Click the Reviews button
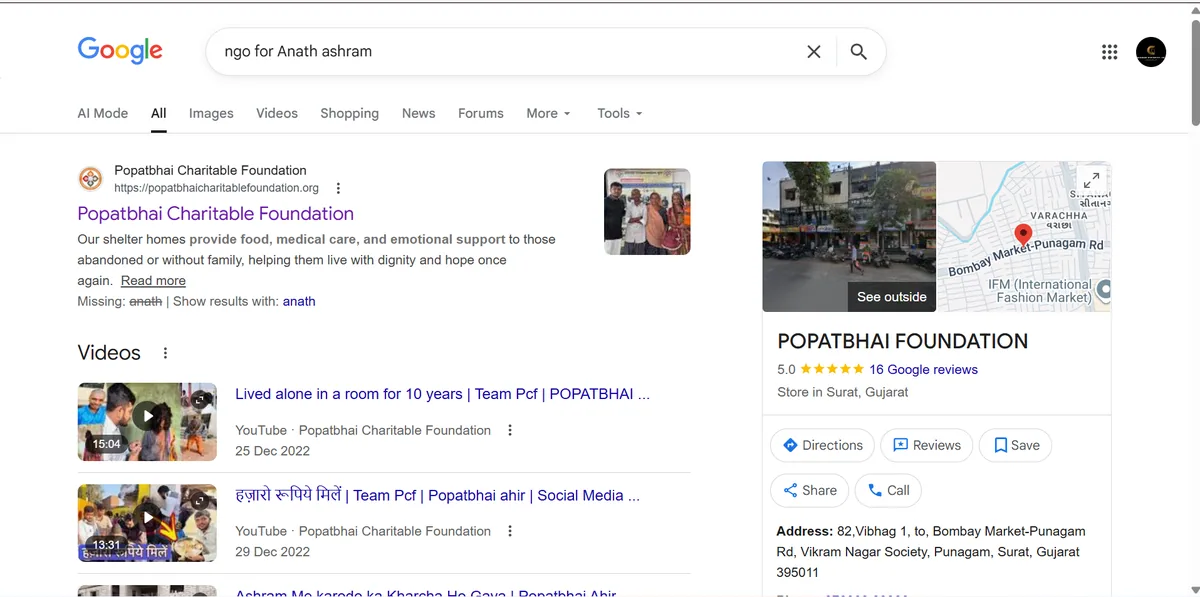Image resolution: width=1200 pixels, height=597 pixels. point(926,445)
